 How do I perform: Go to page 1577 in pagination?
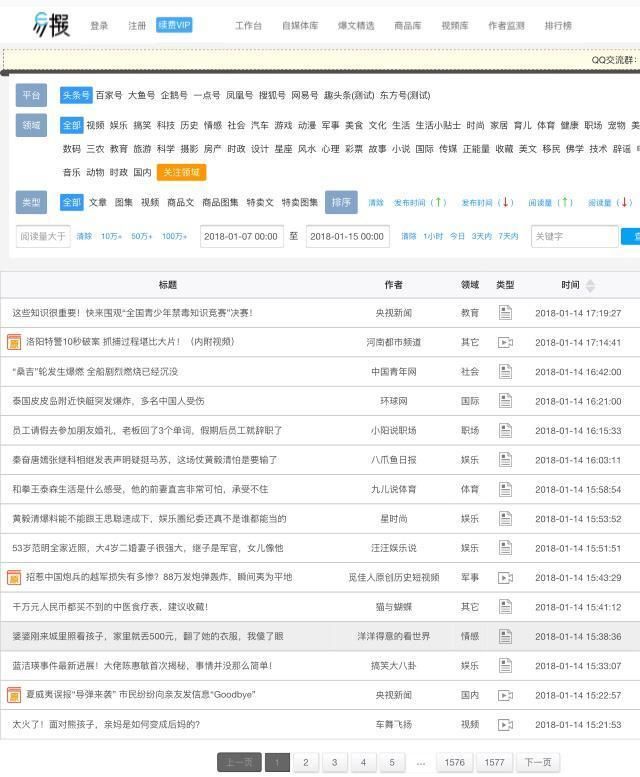pos(494,762)
